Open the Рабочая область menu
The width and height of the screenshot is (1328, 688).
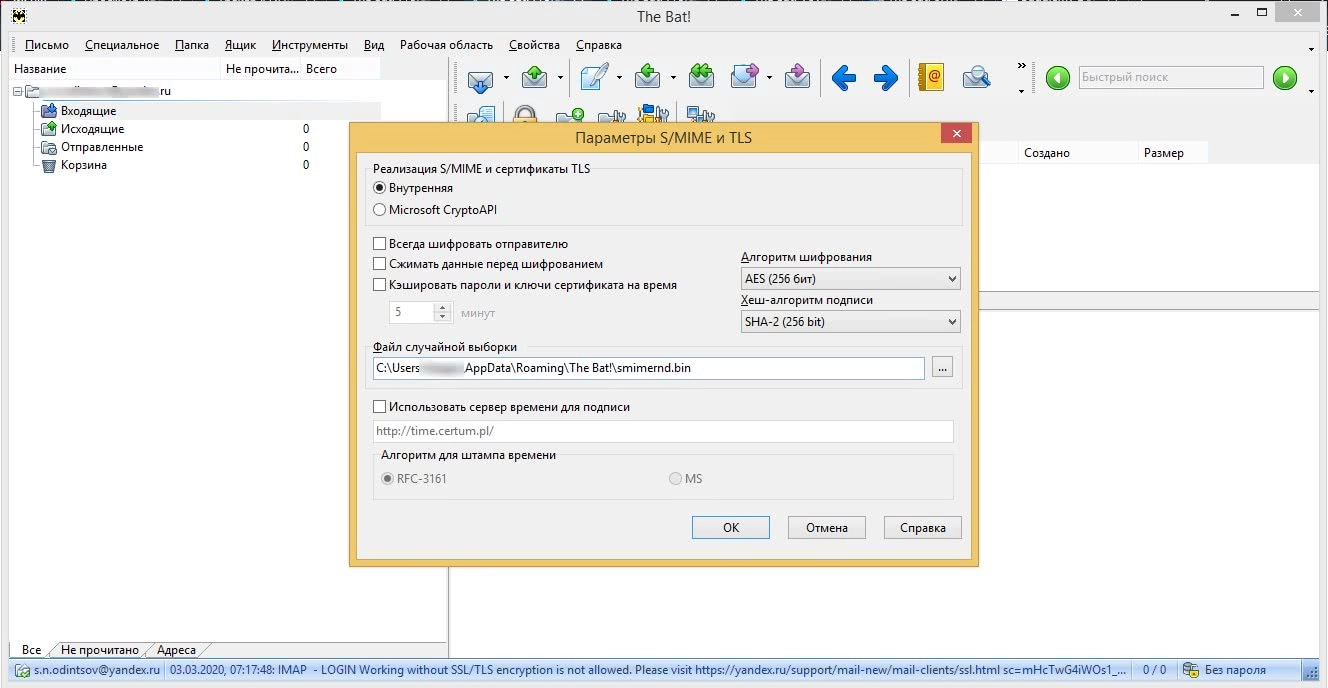point(446,45)
